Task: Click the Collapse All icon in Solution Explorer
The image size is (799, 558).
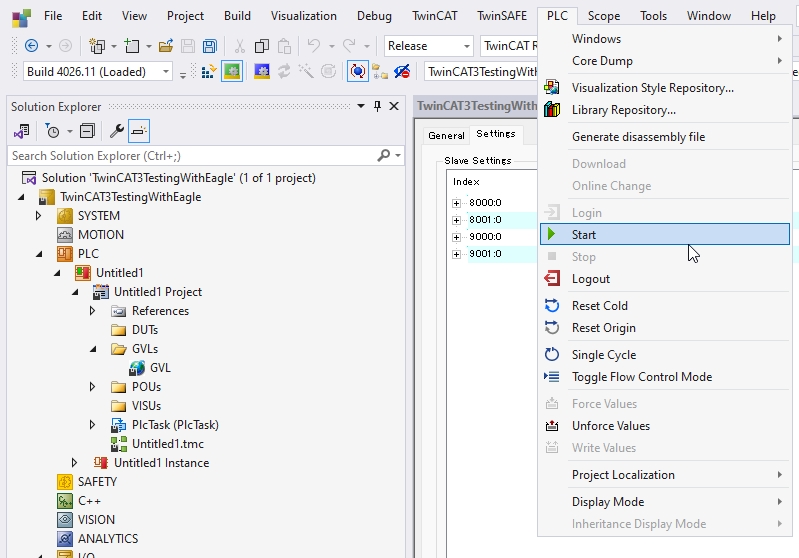Action: [87, 131]
